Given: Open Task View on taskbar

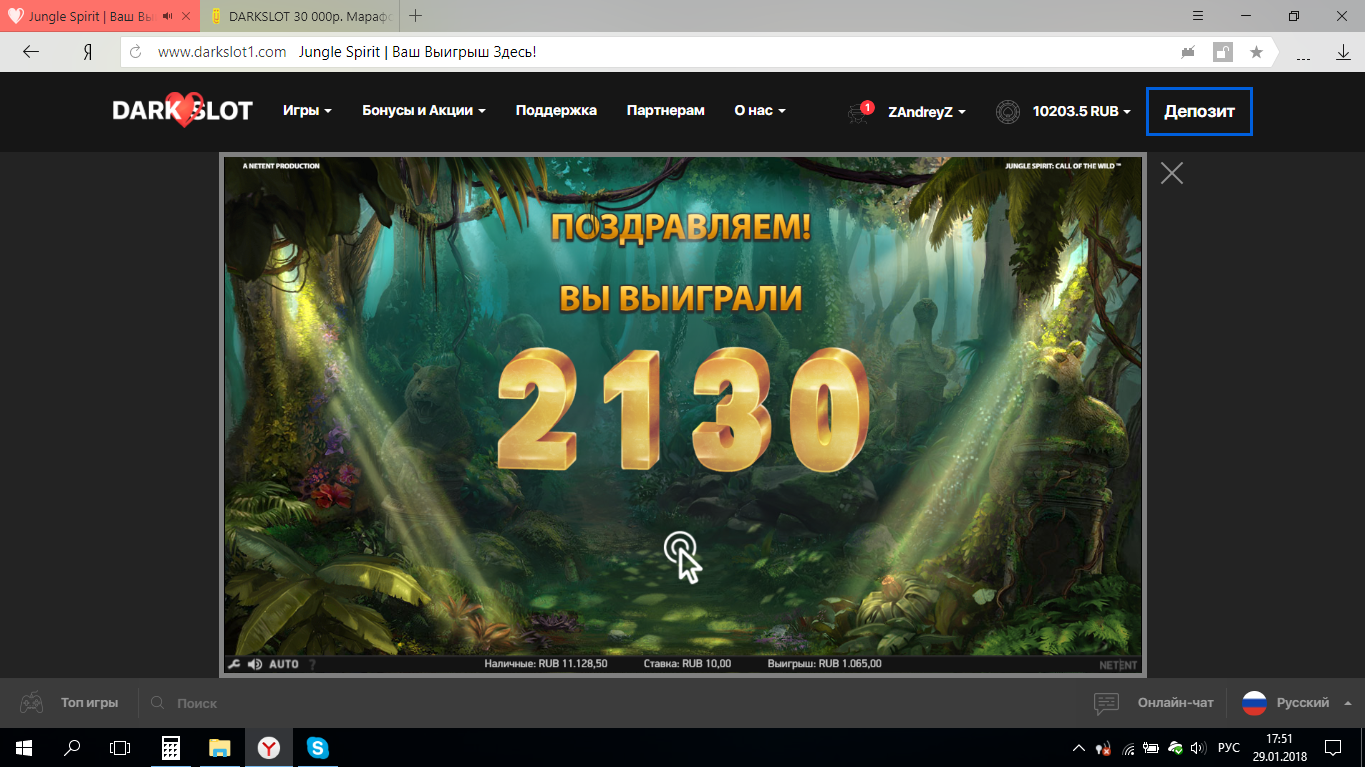Looking at the screenshot, I should (120, 747).
